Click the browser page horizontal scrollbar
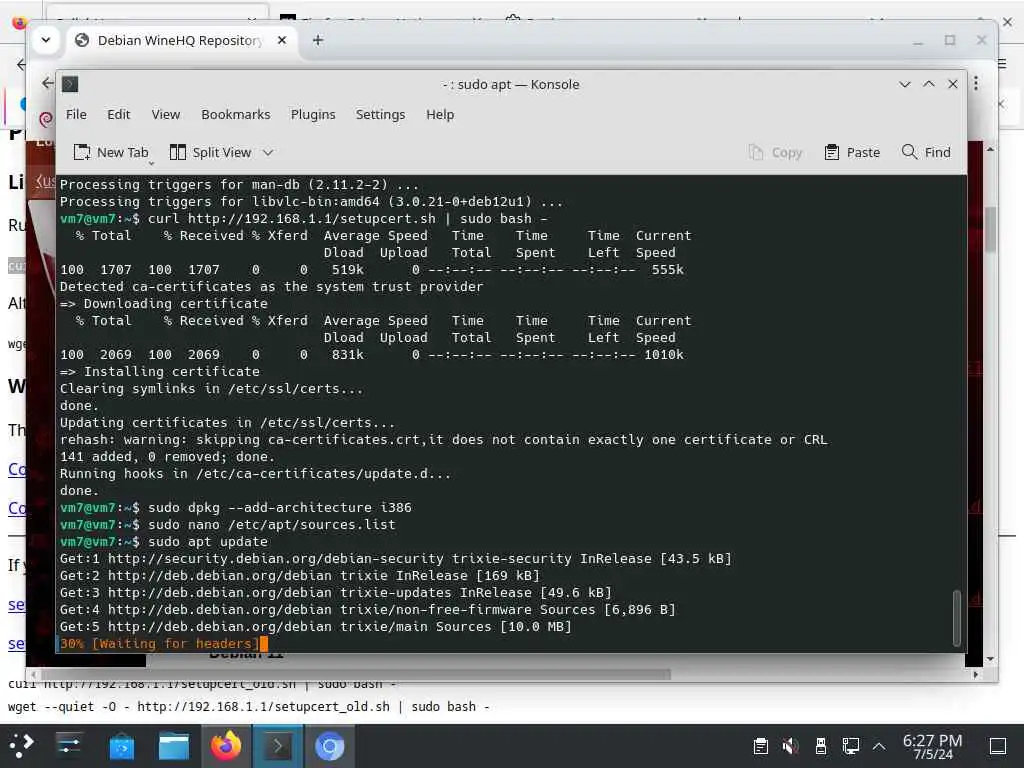 [356, 674]
